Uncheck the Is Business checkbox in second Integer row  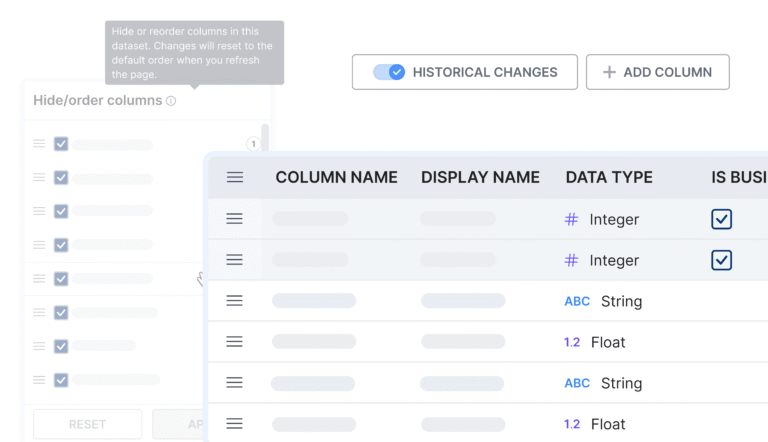(721, 260)
